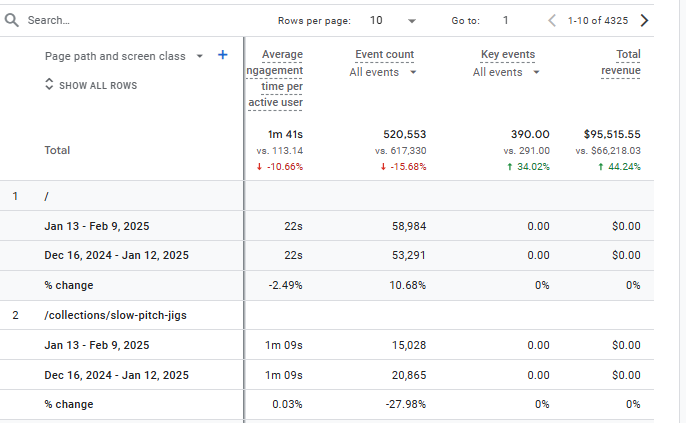Sort by Event count column header
Viewport: 686px width, 423px height.
click(384, 54)
